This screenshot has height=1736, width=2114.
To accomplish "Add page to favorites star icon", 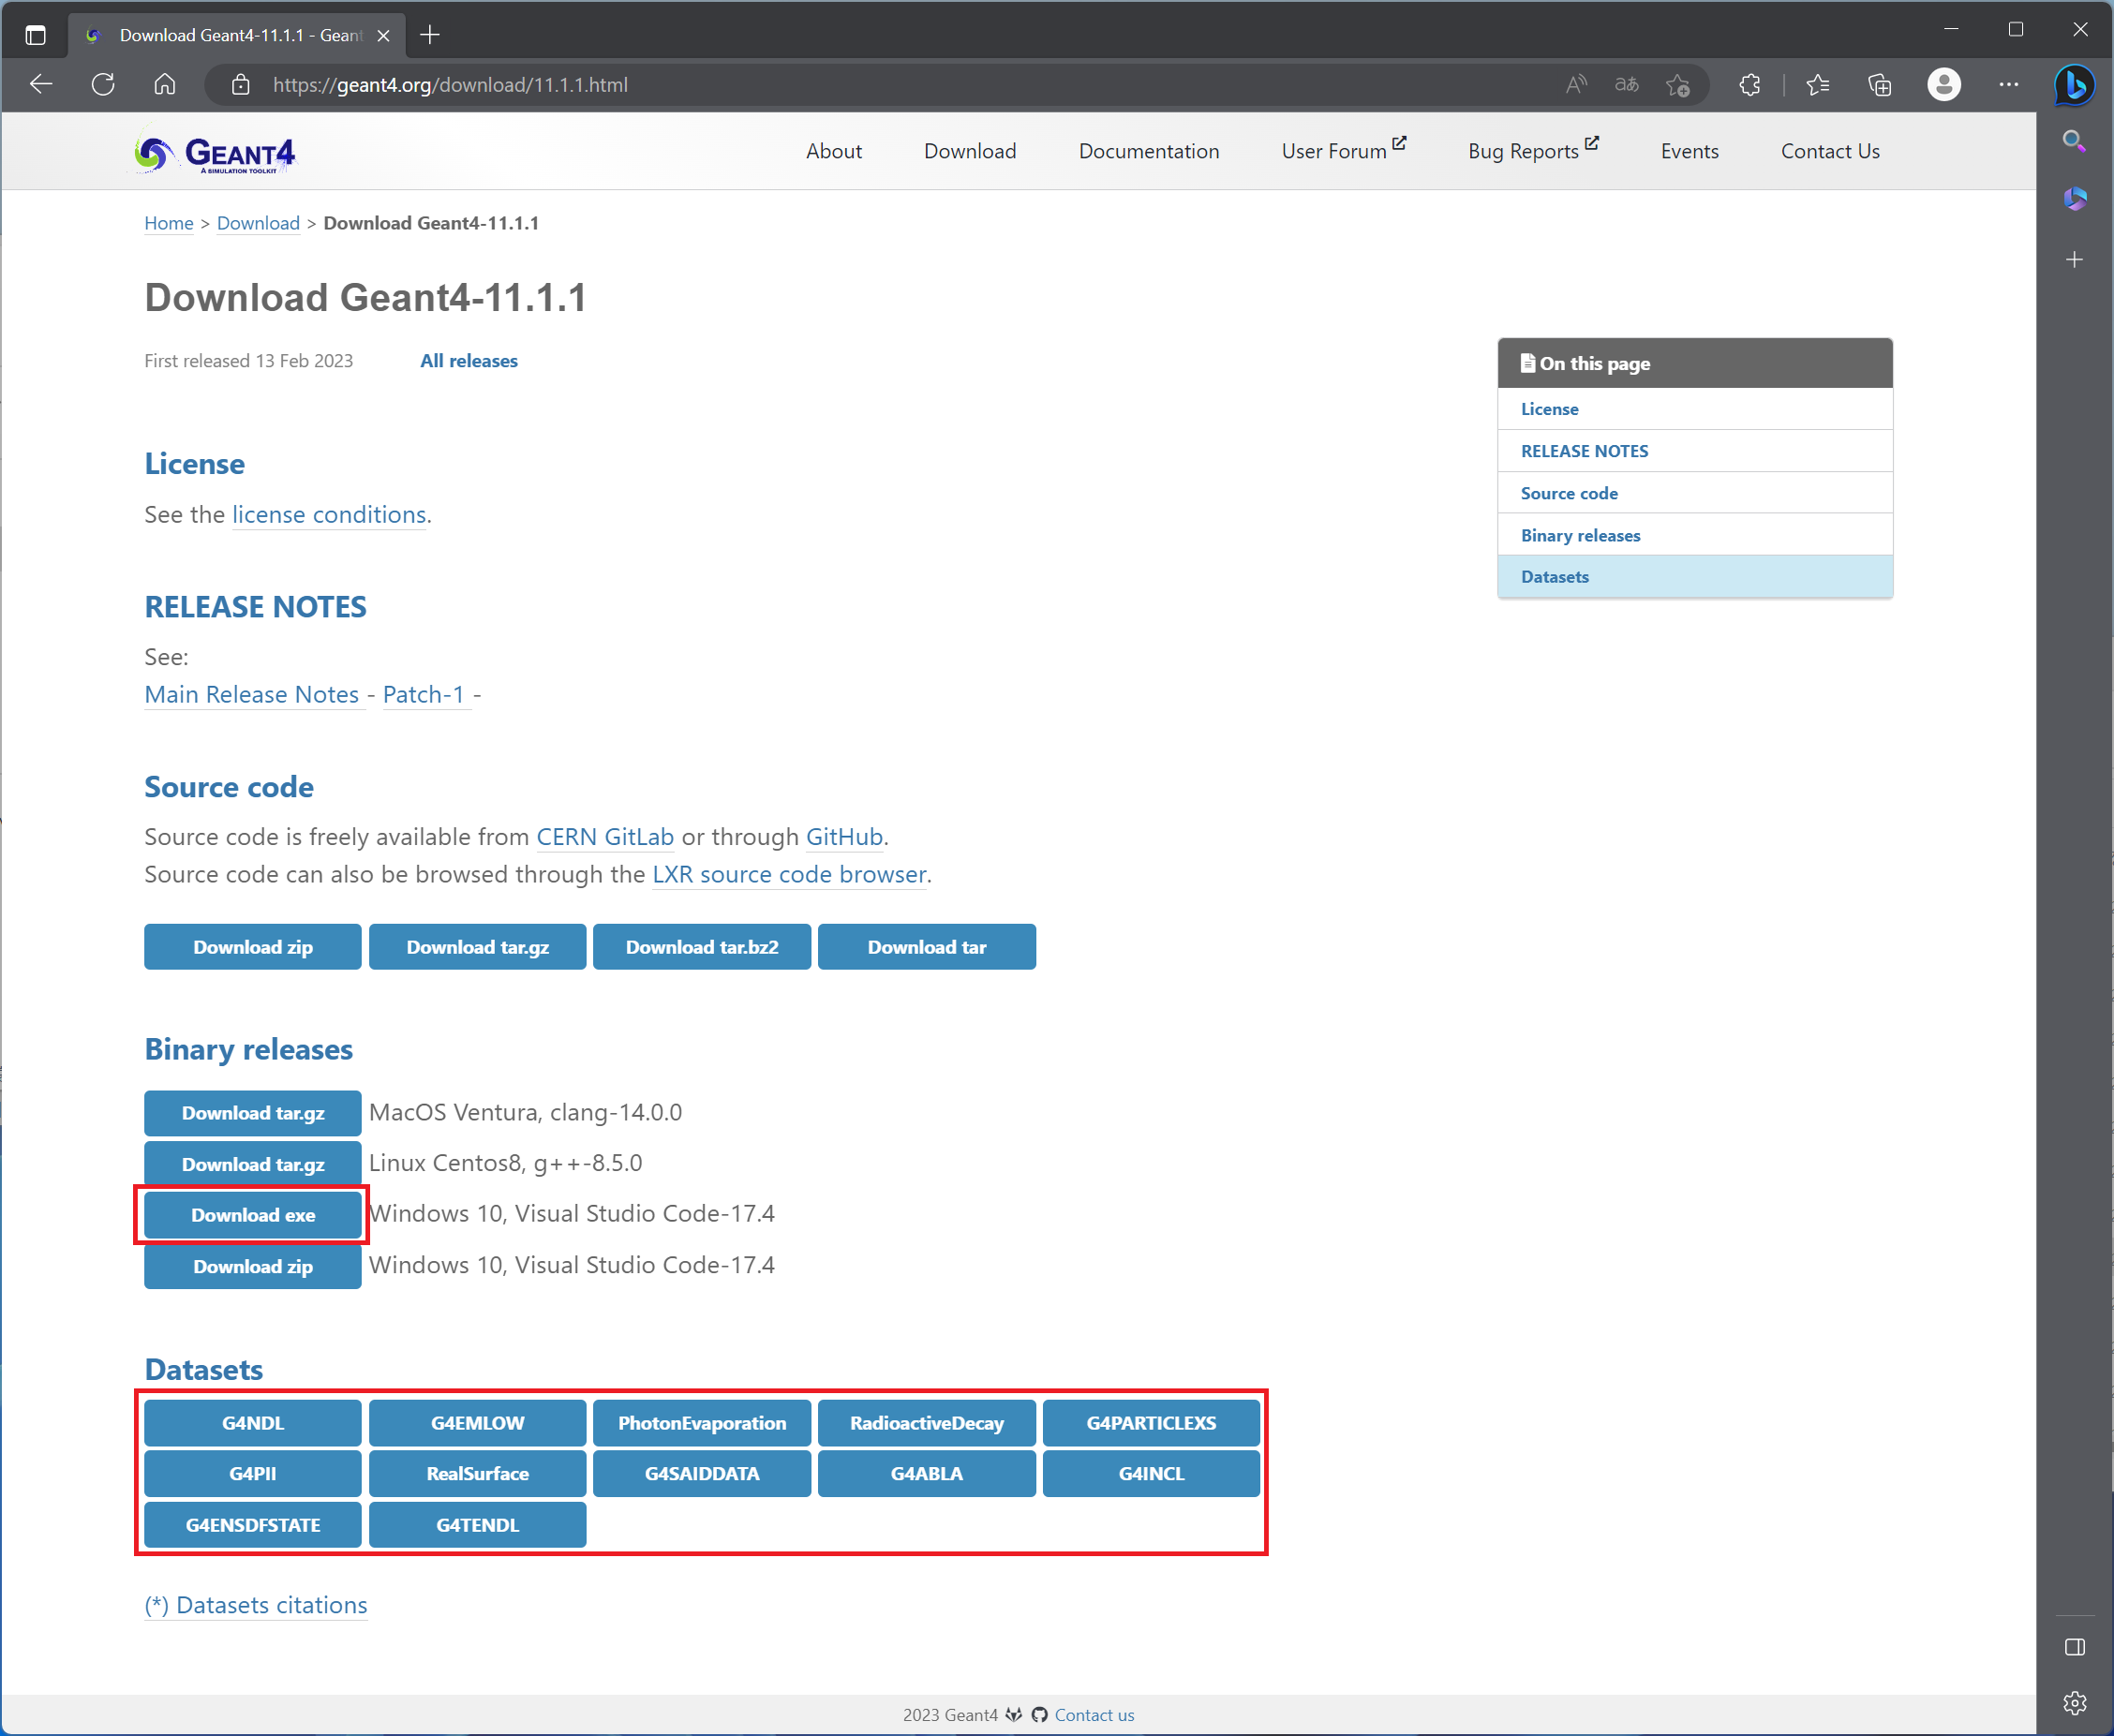I will (x=1678, y=85).
